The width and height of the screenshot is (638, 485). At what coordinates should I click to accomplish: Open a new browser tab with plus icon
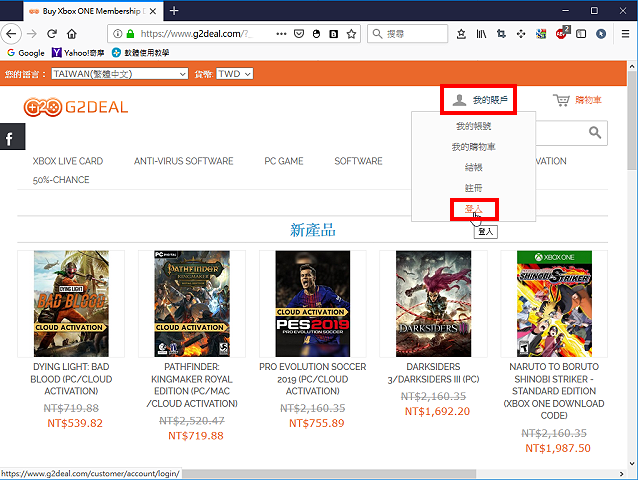point(174,11)
